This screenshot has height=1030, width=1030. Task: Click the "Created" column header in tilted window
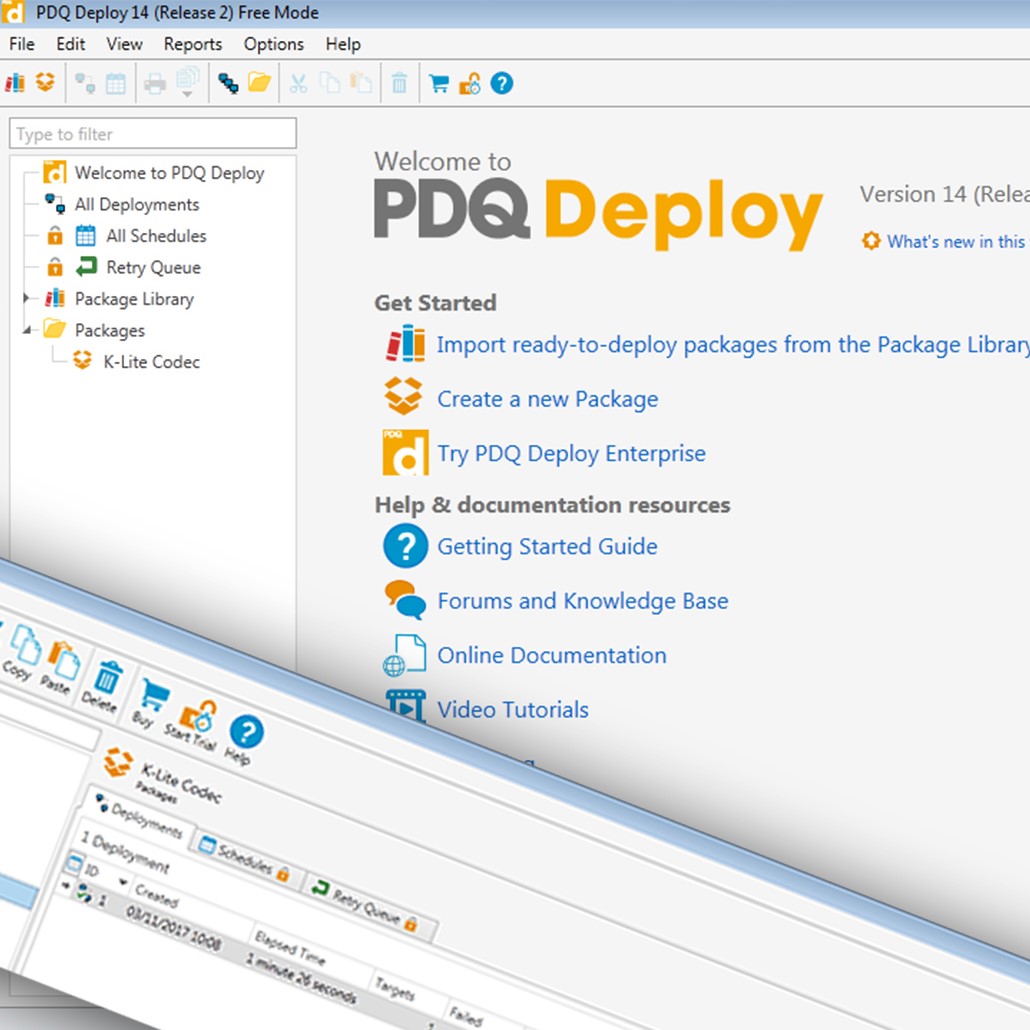point(156,897)
